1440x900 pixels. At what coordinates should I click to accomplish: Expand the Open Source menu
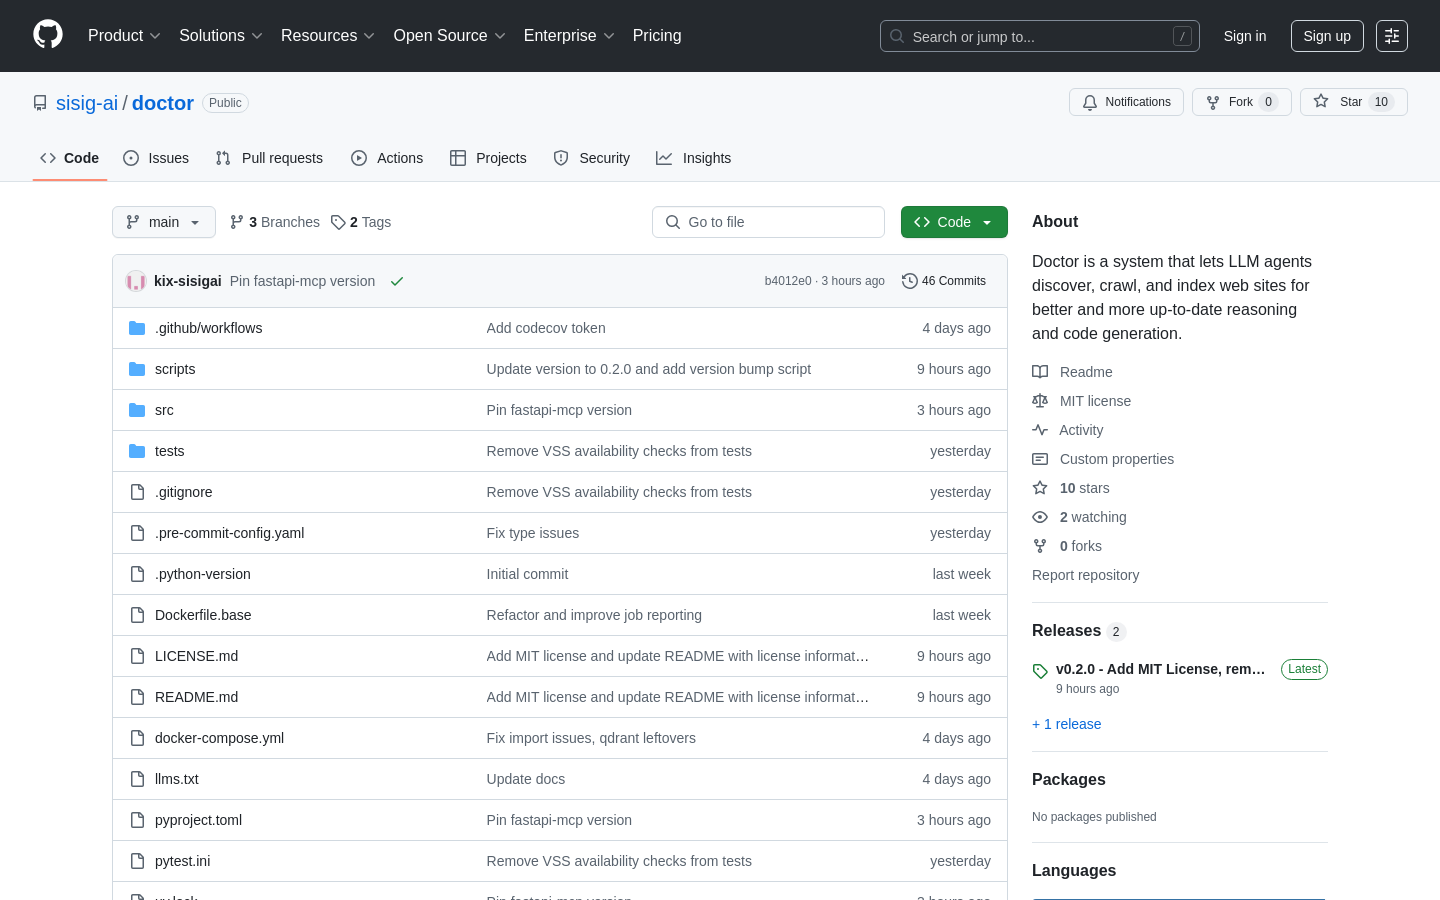450,35
